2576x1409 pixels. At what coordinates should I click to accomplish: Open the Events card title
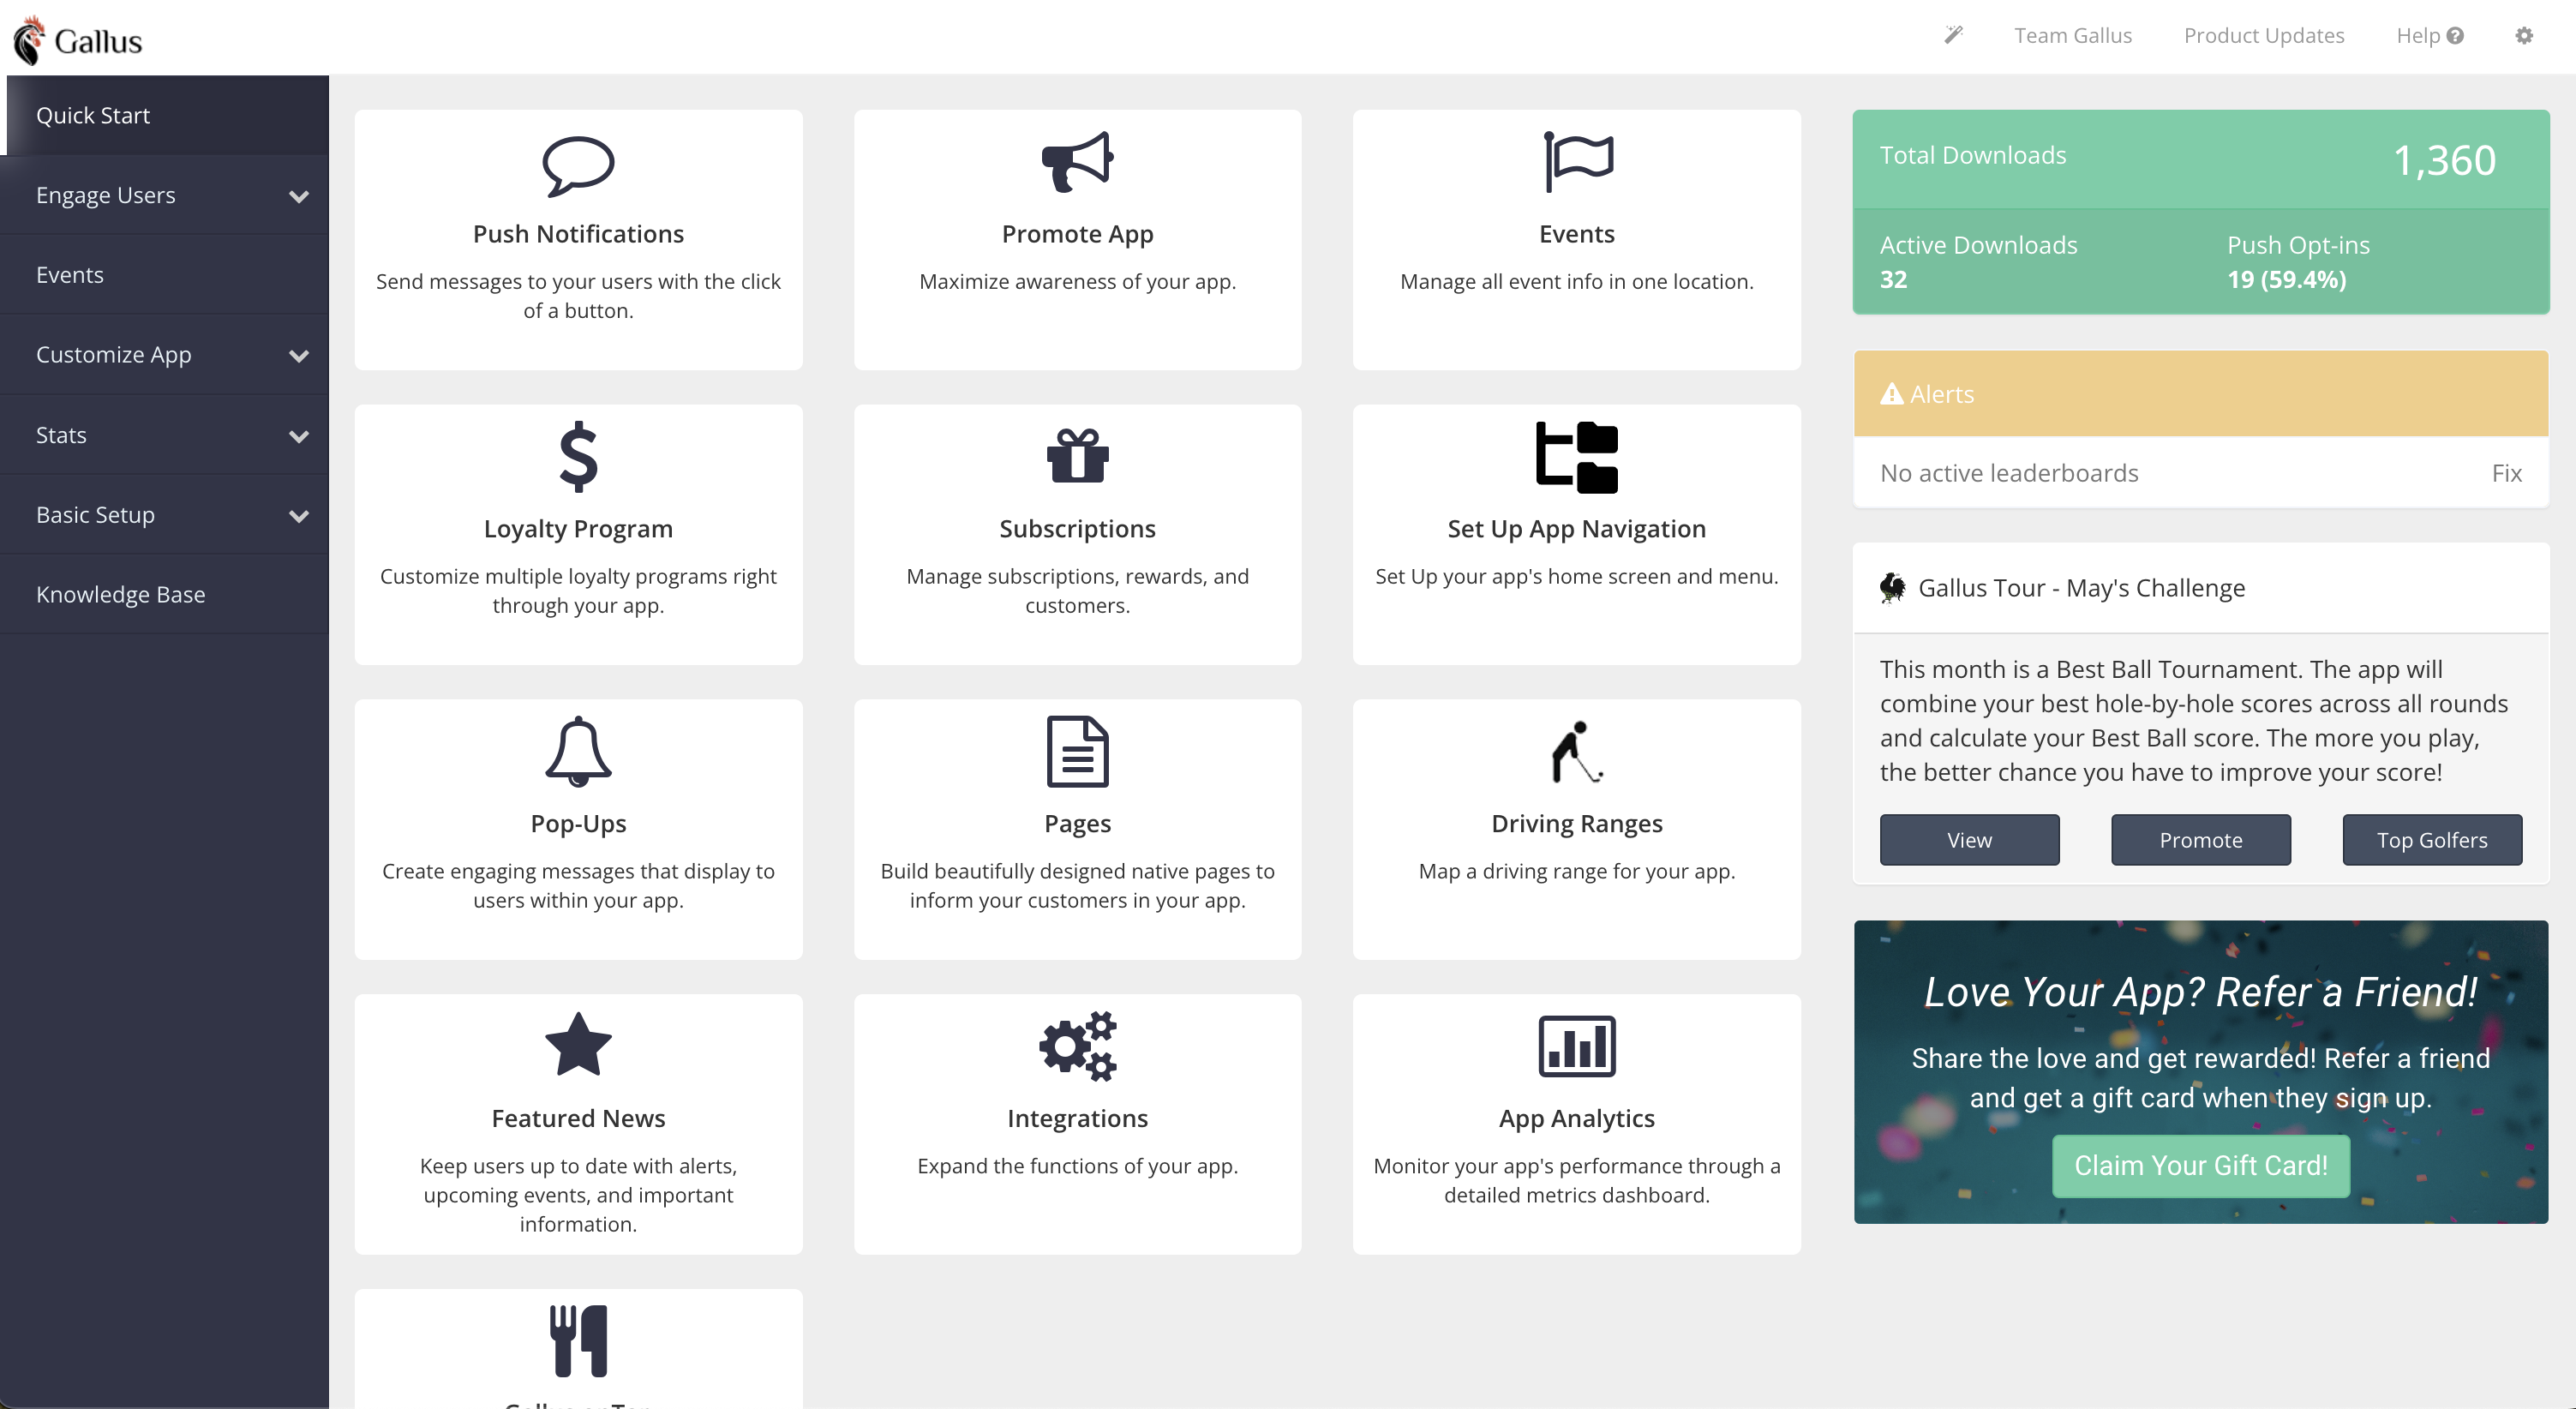(1577, 234)
